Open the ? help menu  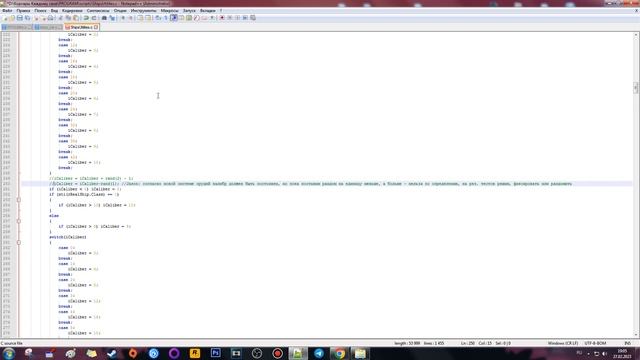click(x=221, y=11)
